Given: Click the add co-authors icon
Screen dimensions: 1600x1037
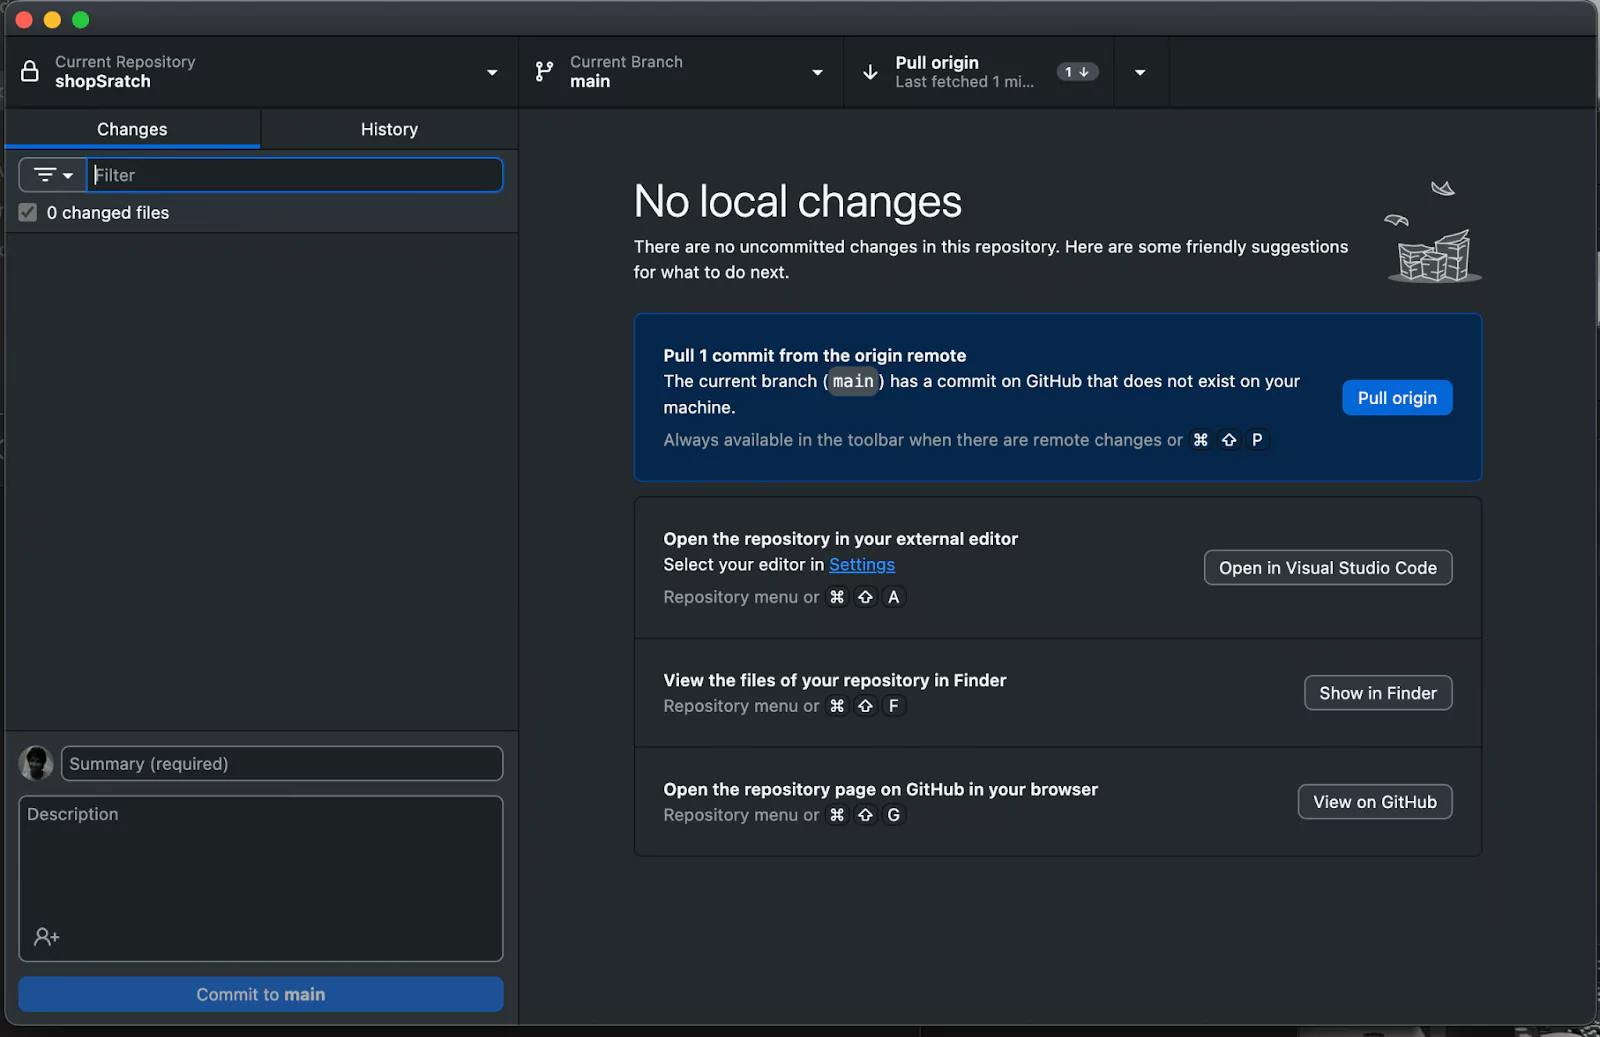Looking at the screenshot, I should pyautogui.click(x=46, y=937).
